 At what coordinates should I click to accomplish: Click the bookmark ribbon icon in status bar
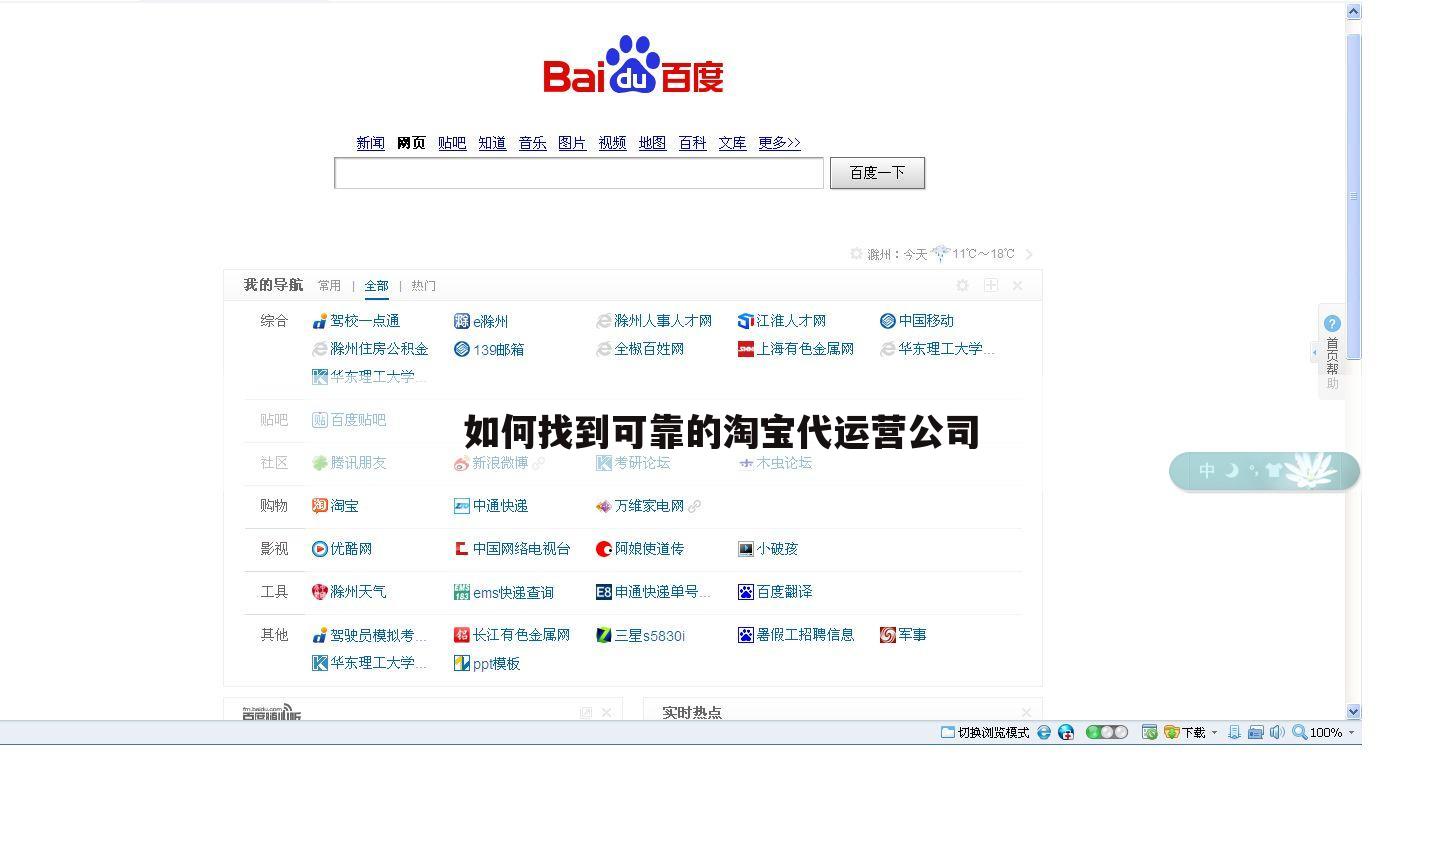1234,732
